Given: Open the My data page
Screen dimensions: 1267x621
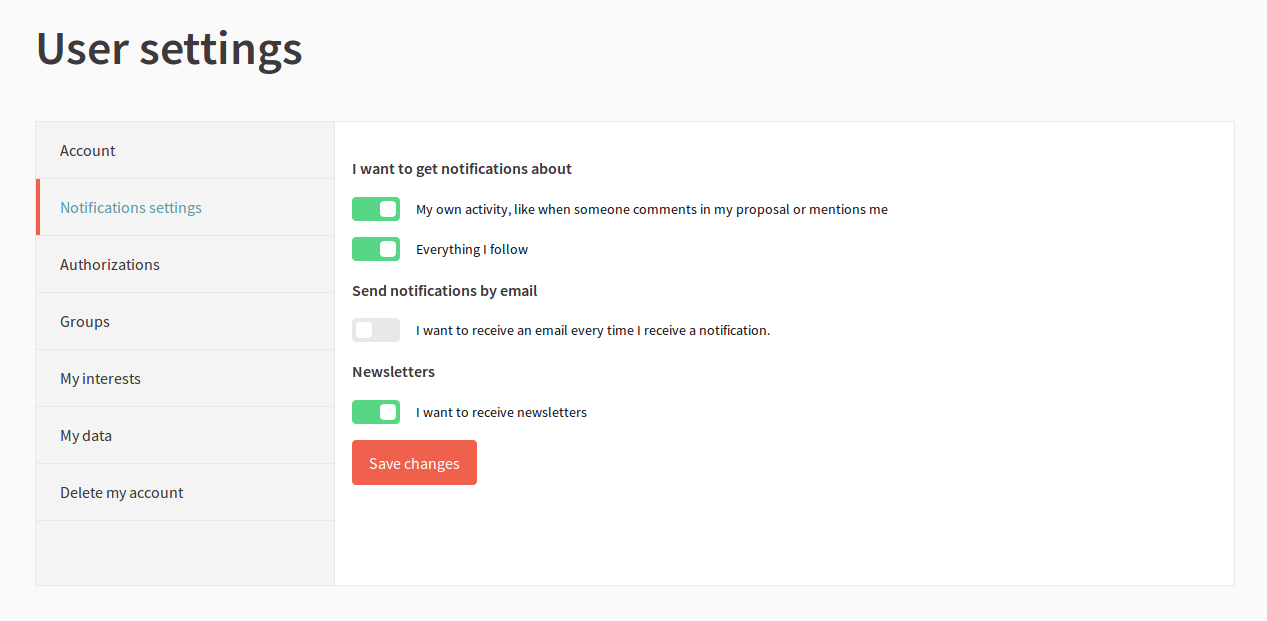Looking at the screenshot, I should click(x=86, y=436).
